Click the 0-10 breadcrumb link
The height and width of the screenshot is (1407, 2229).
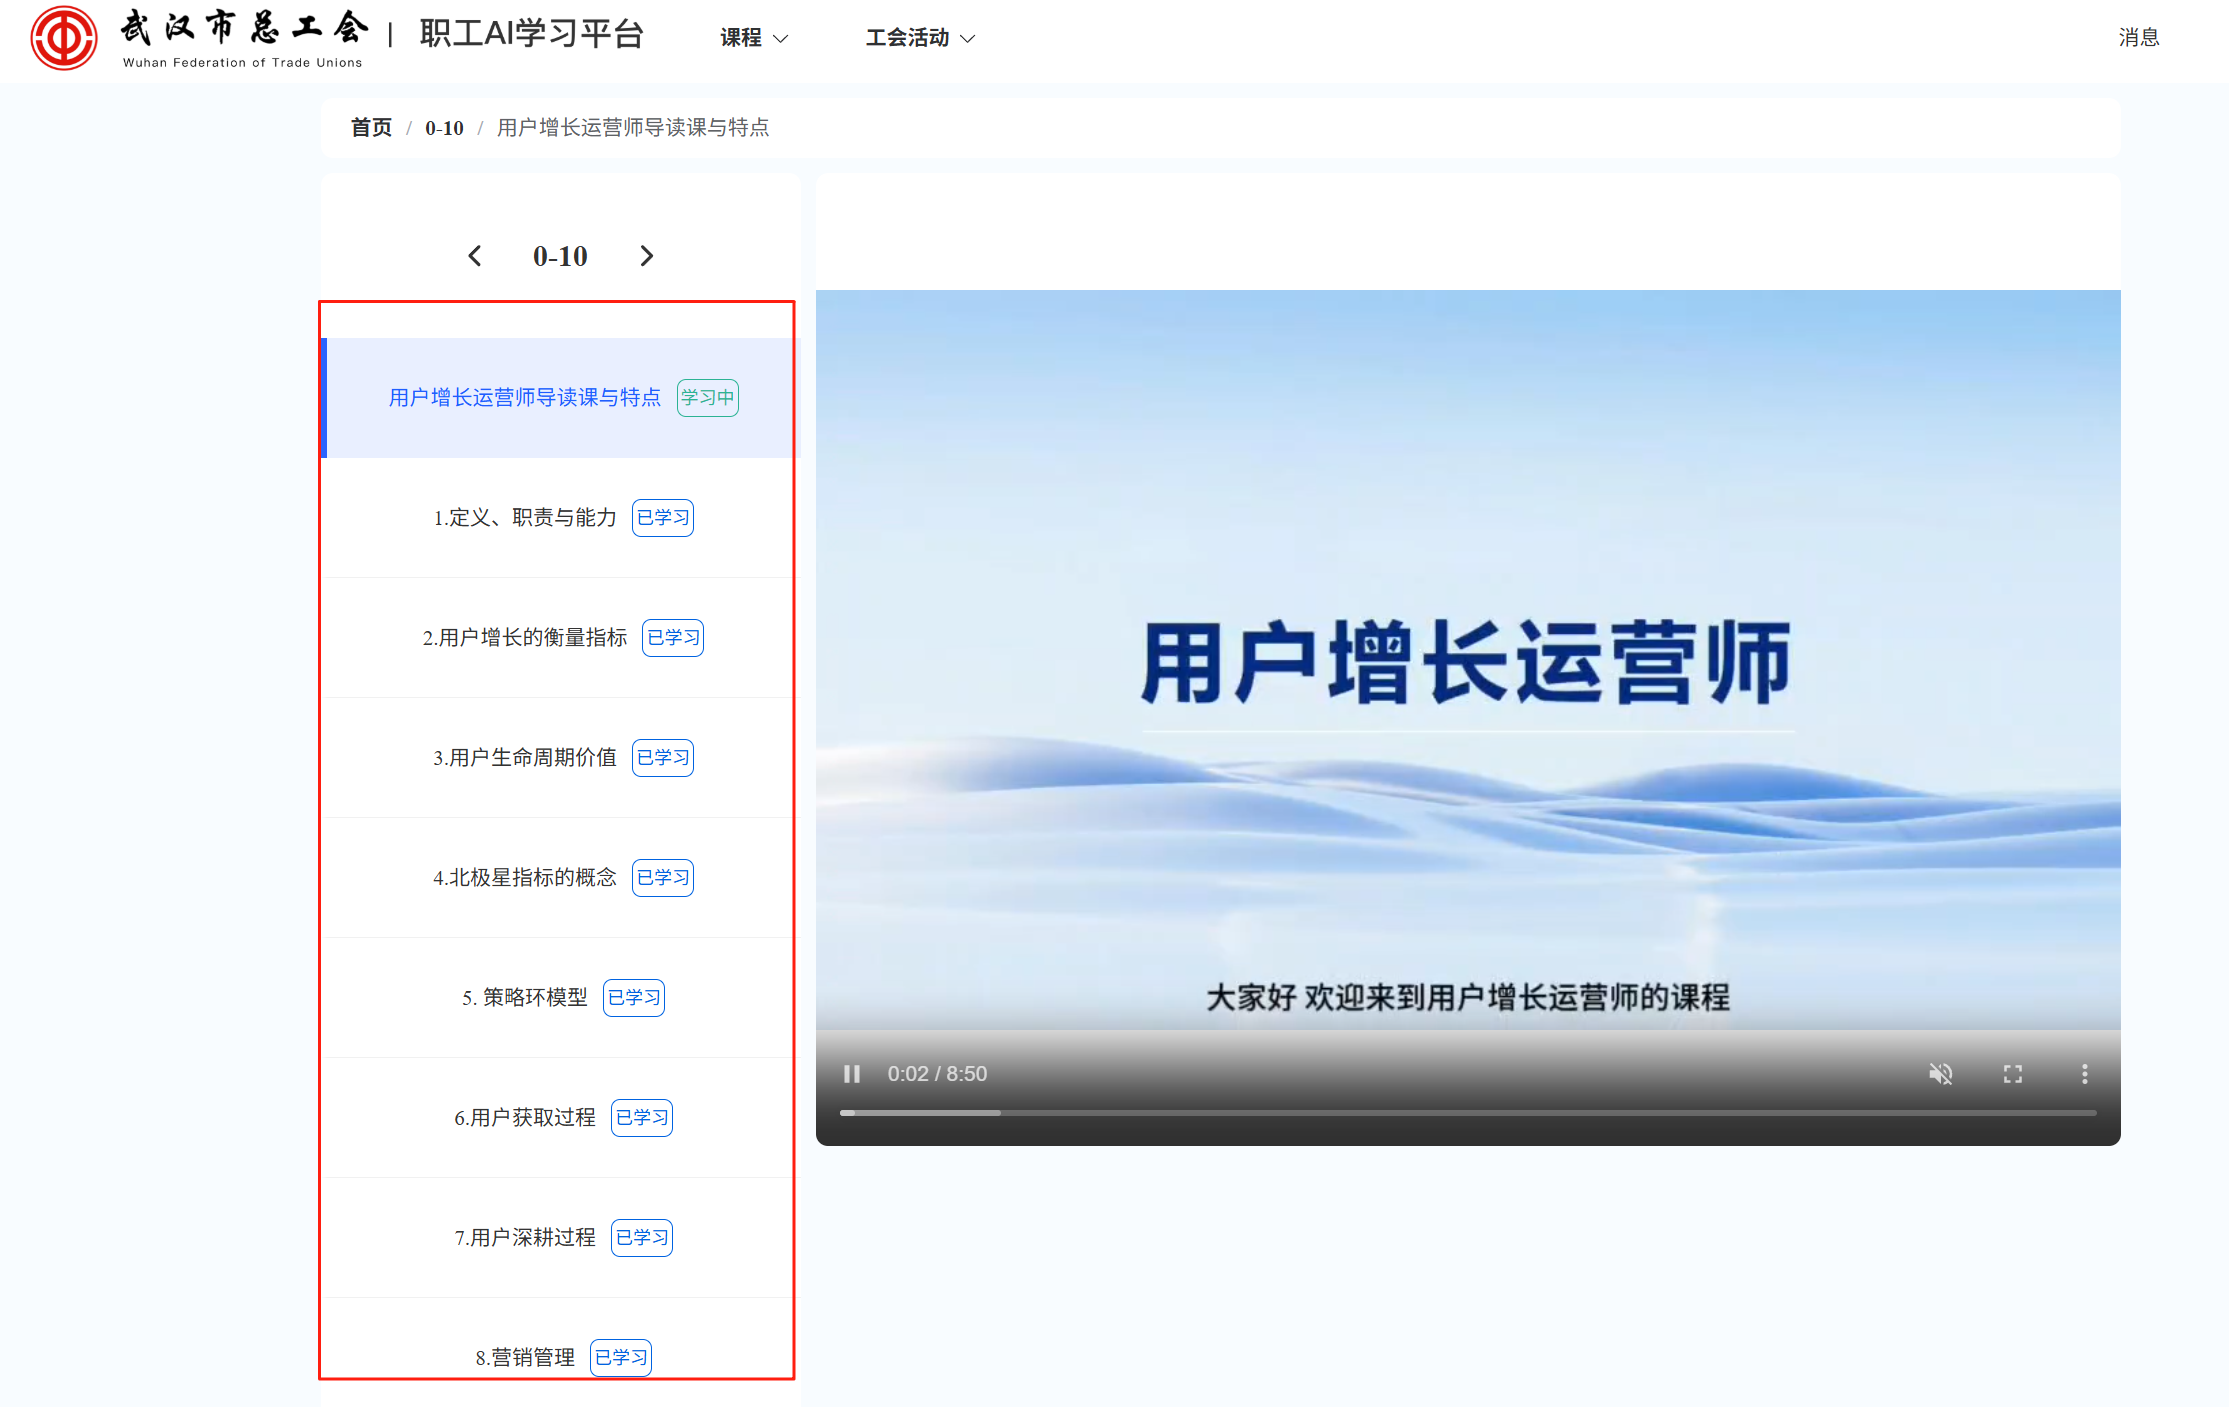click(x=444, y=128)
